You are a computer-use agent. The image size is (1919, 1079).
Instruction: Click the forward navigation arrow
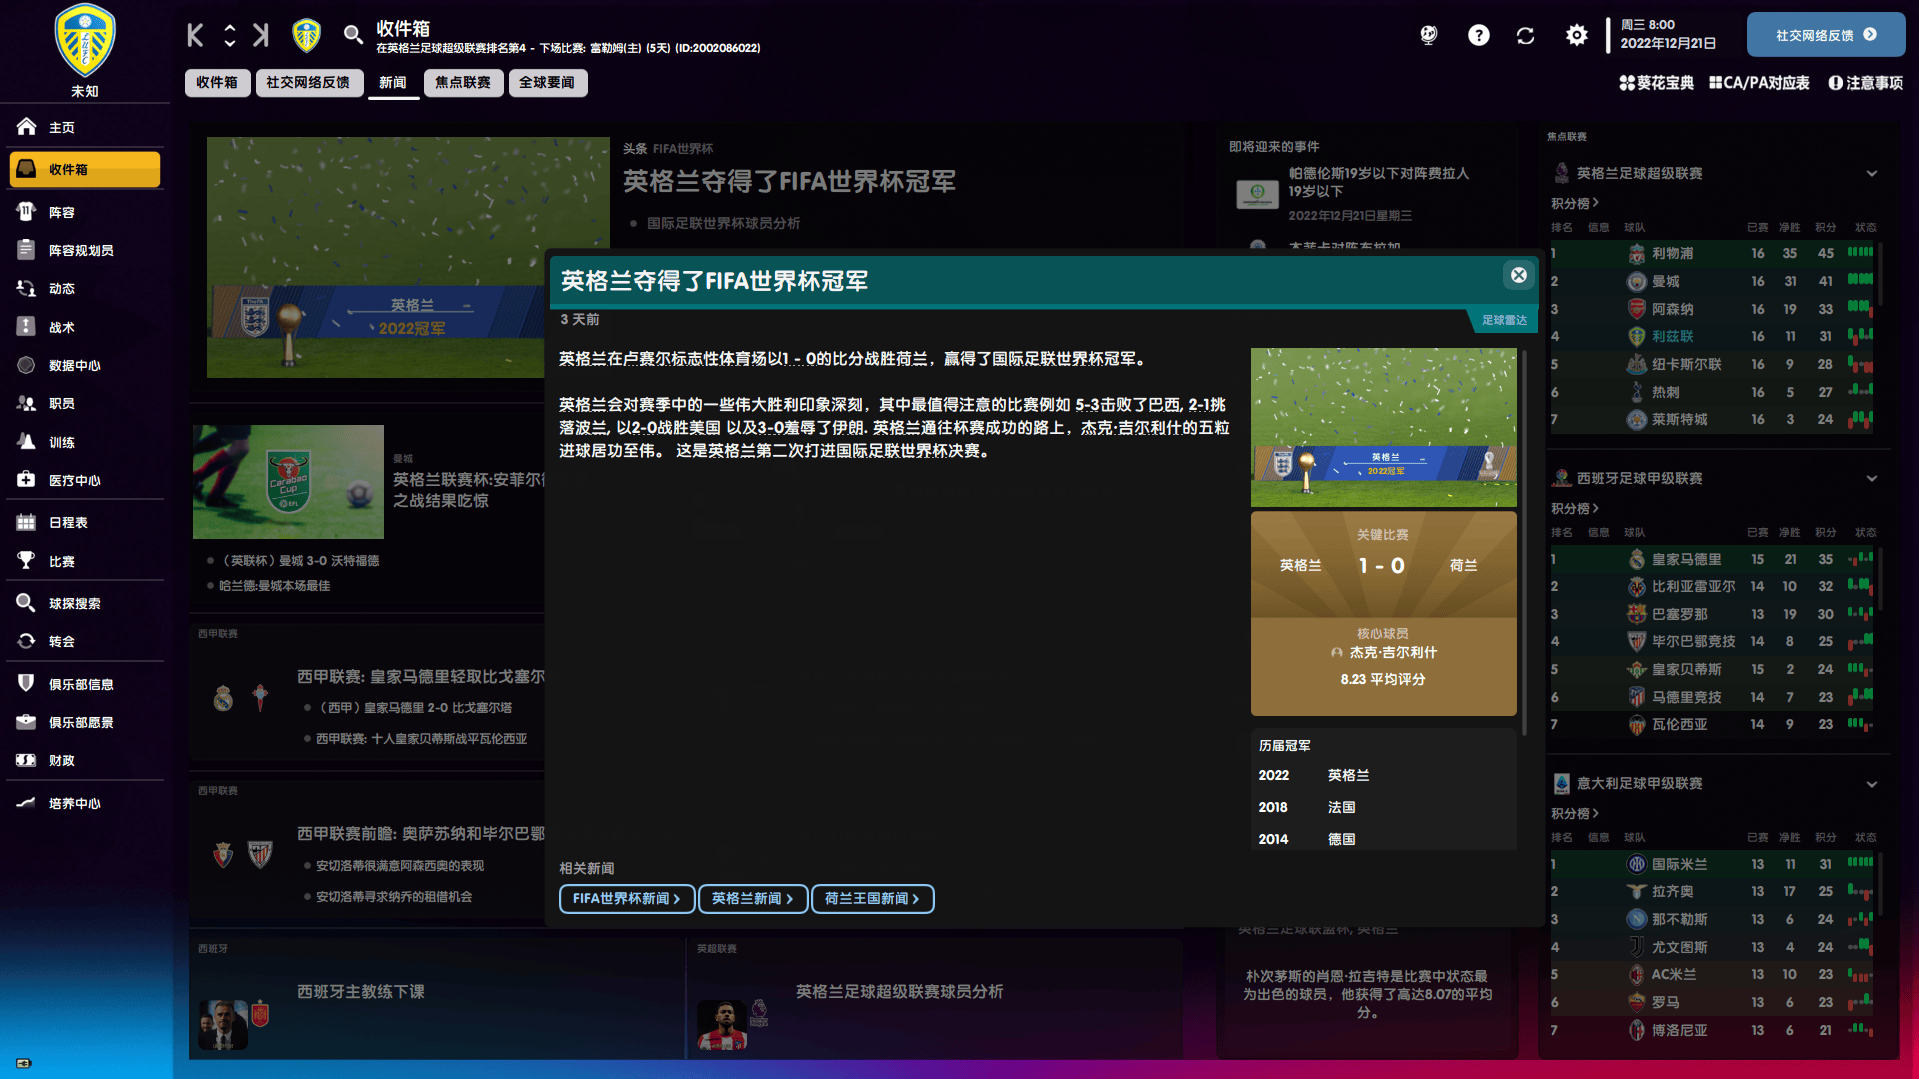click(262, 36)
